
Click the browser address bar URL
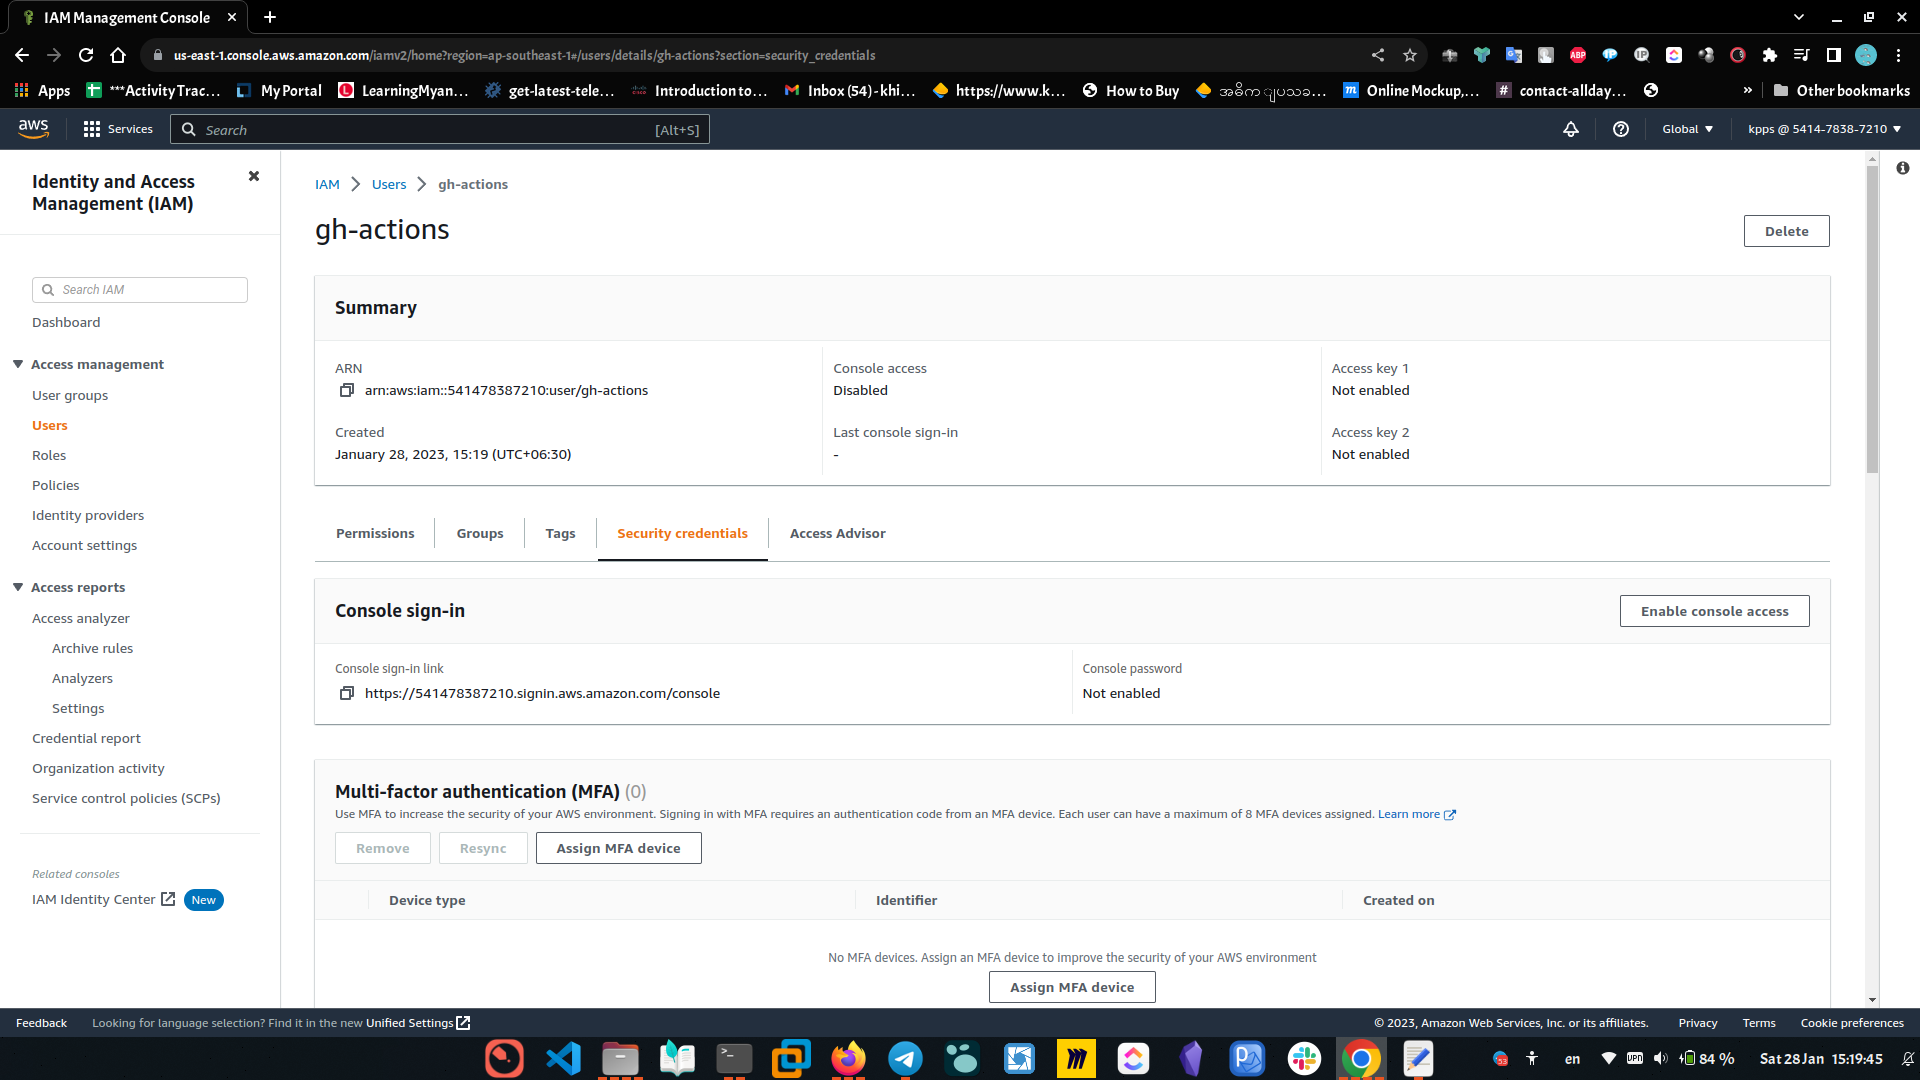pyautogui.click(x=524, y=55)
